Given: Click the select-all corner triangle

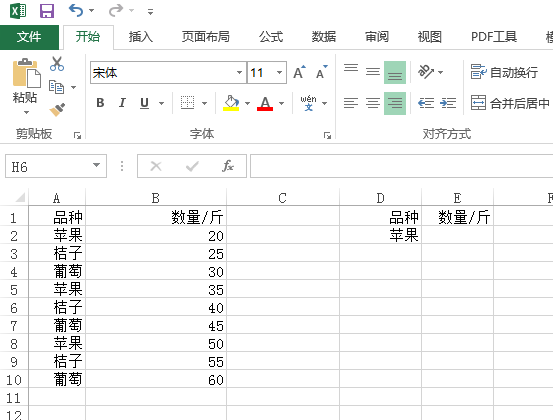Looking at the screenshot, I should point(20,197).
